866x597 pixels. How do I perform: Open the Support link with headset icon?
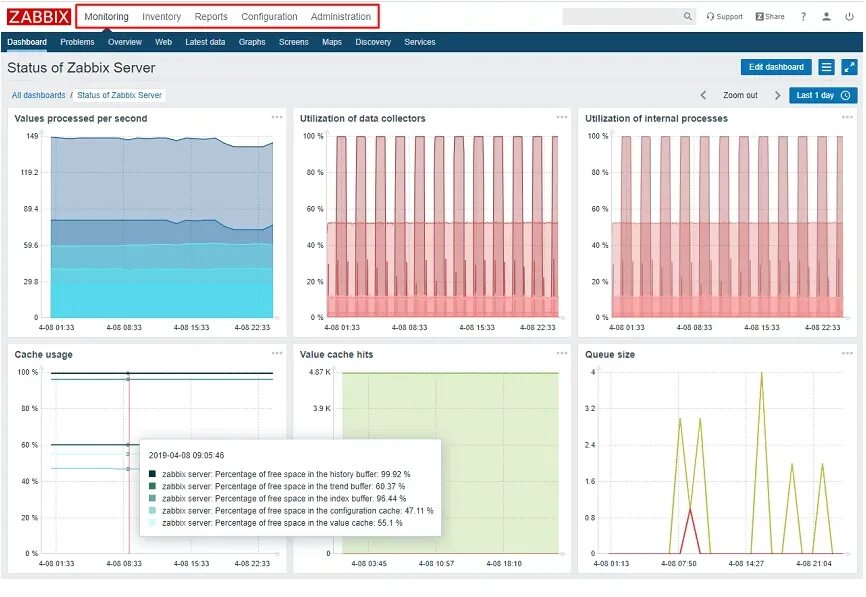[724, 17]
